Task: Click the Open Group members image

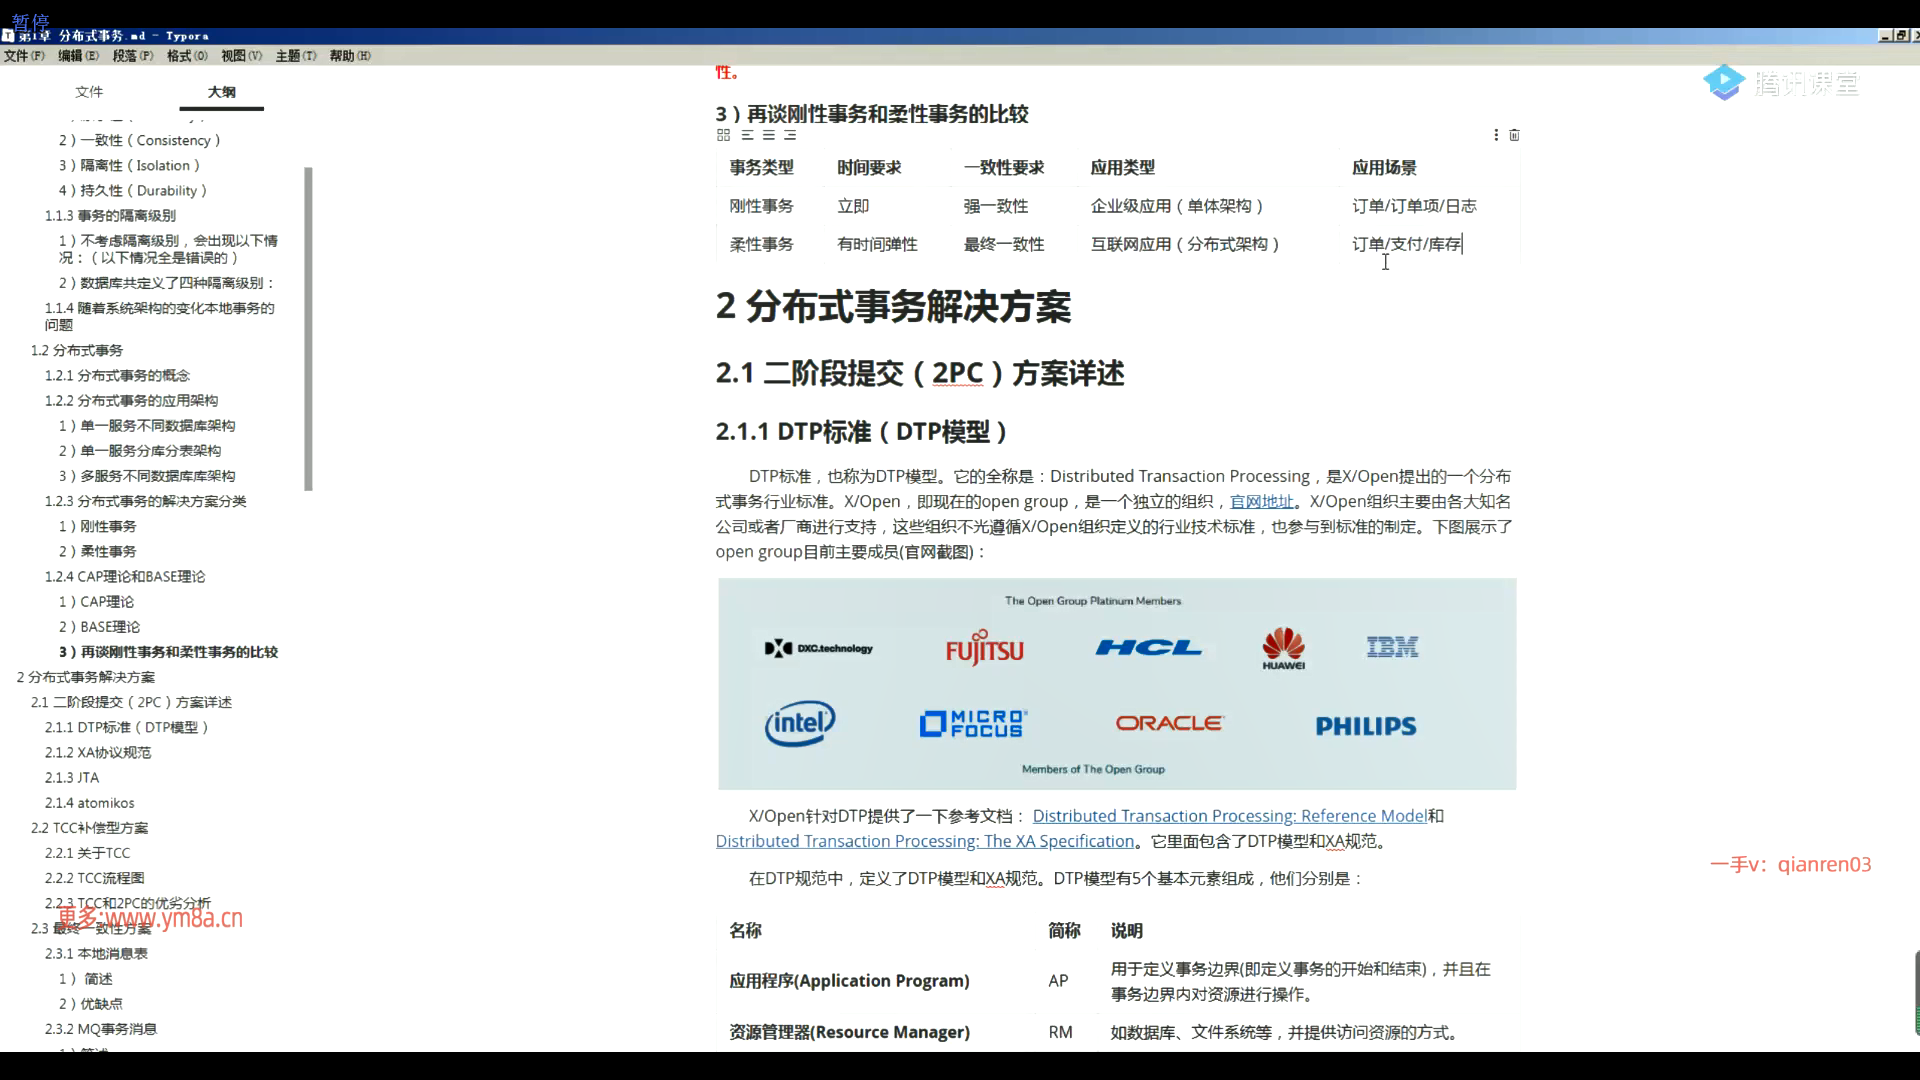Action: pos(1116,684)
